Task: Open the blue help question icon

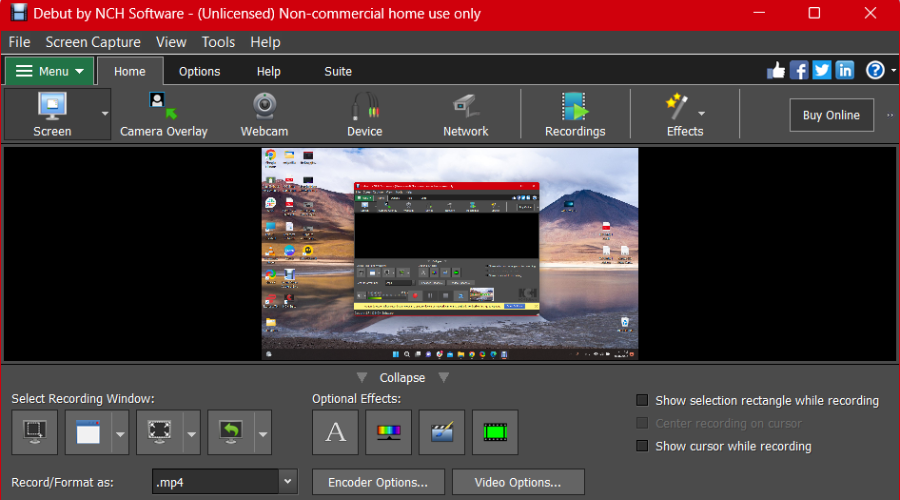Action: [875, 71]
